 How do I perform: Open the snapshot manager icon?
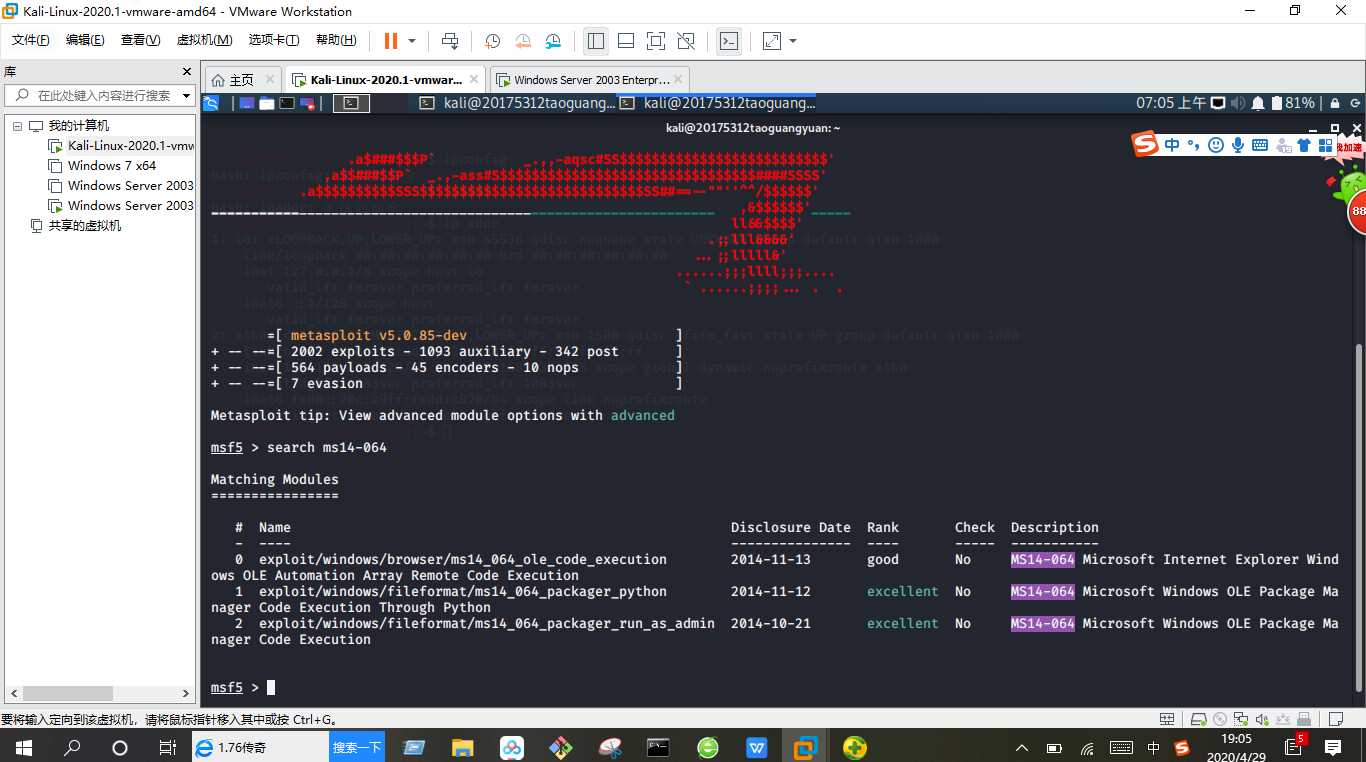tap(553, 41)
